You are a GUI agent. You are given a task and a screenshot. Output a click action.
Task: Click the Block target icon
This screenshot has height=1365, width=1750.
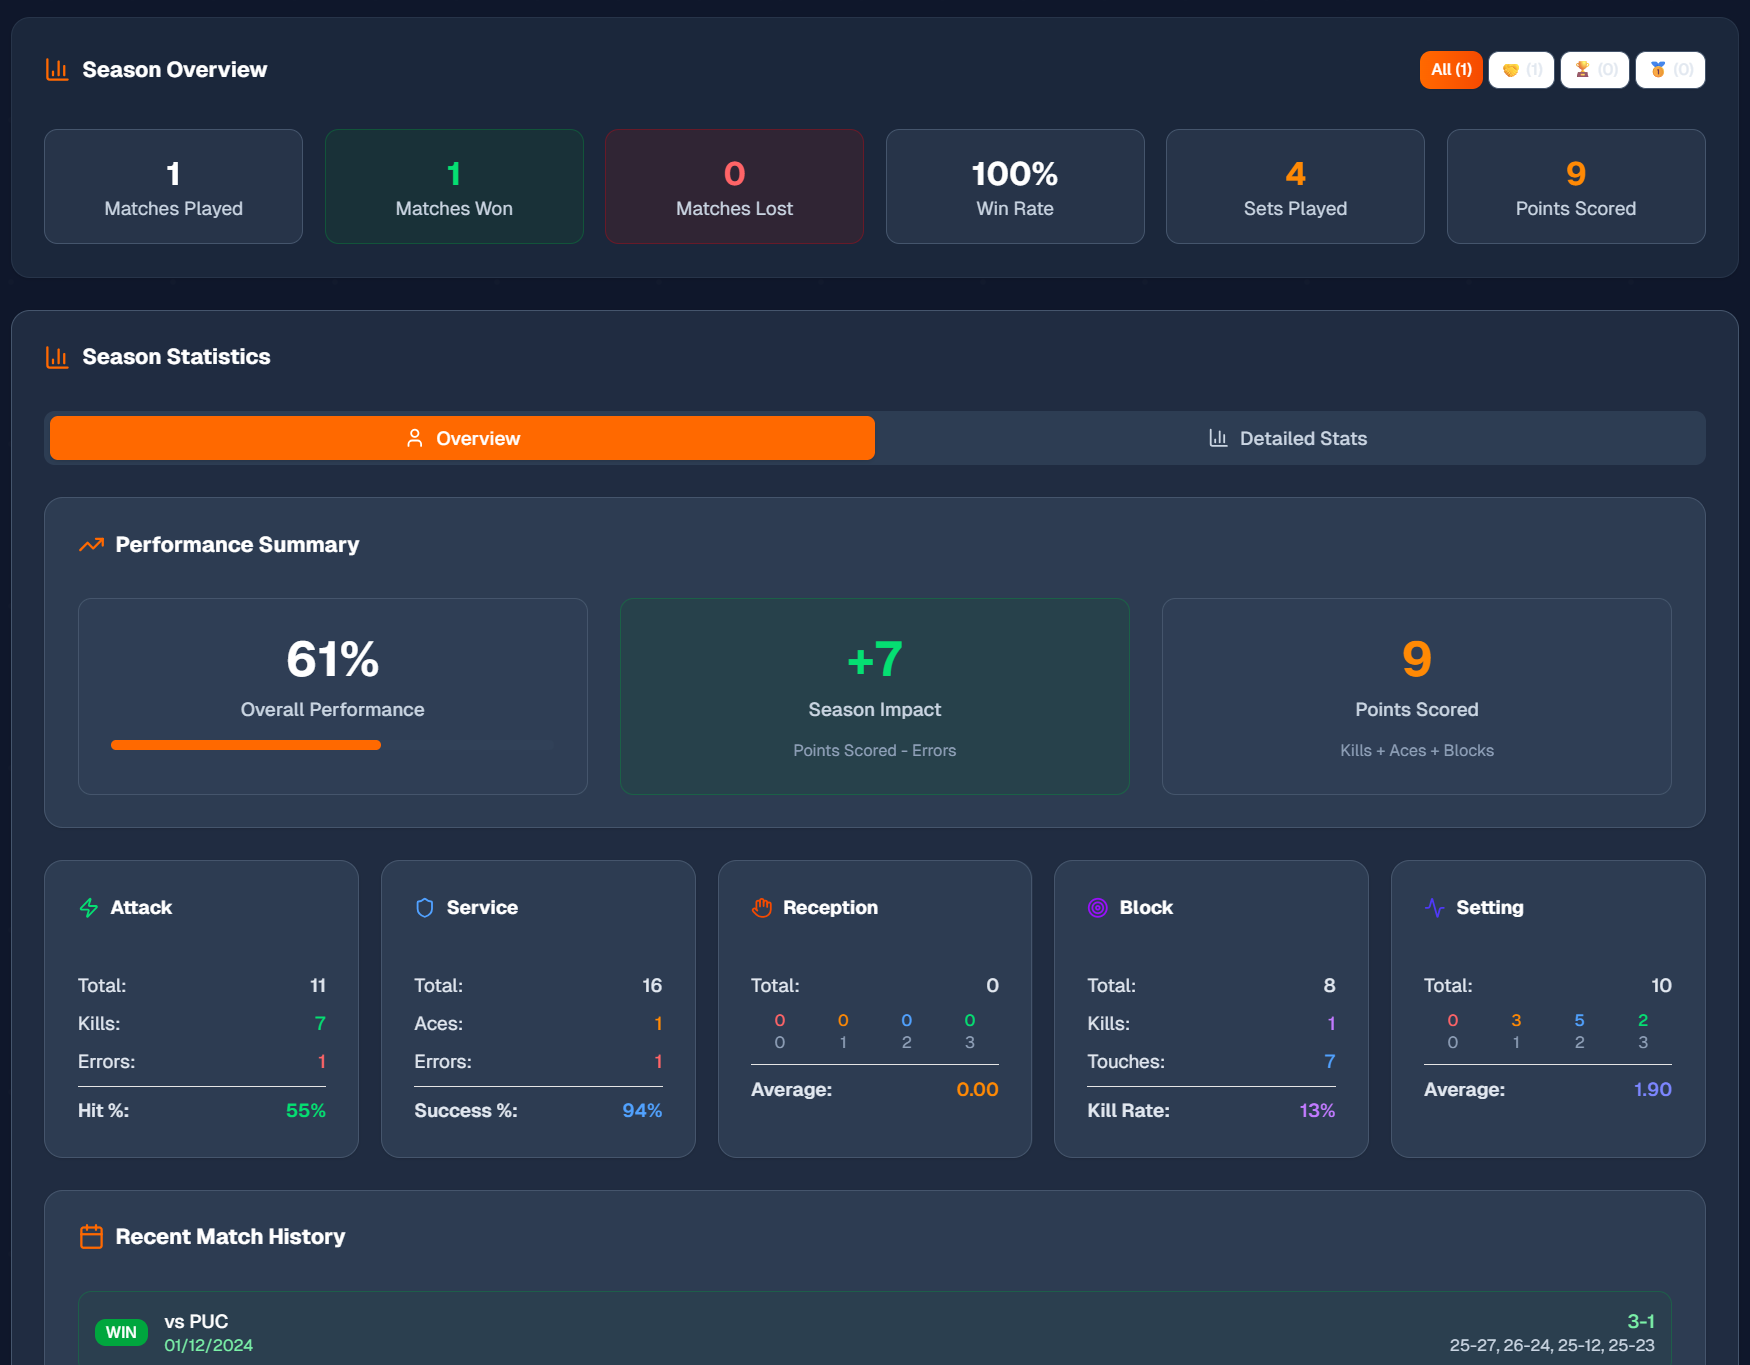click(x=1098, y=908)
